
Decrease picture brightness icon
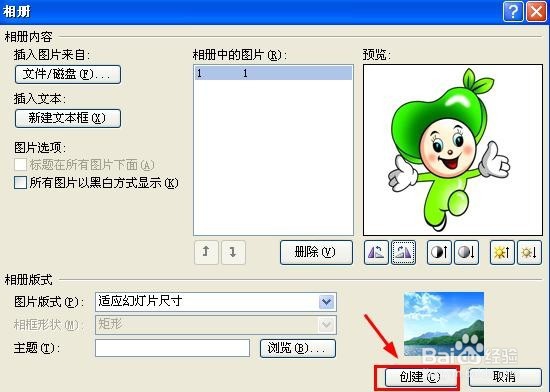click(x=529, y=252)
